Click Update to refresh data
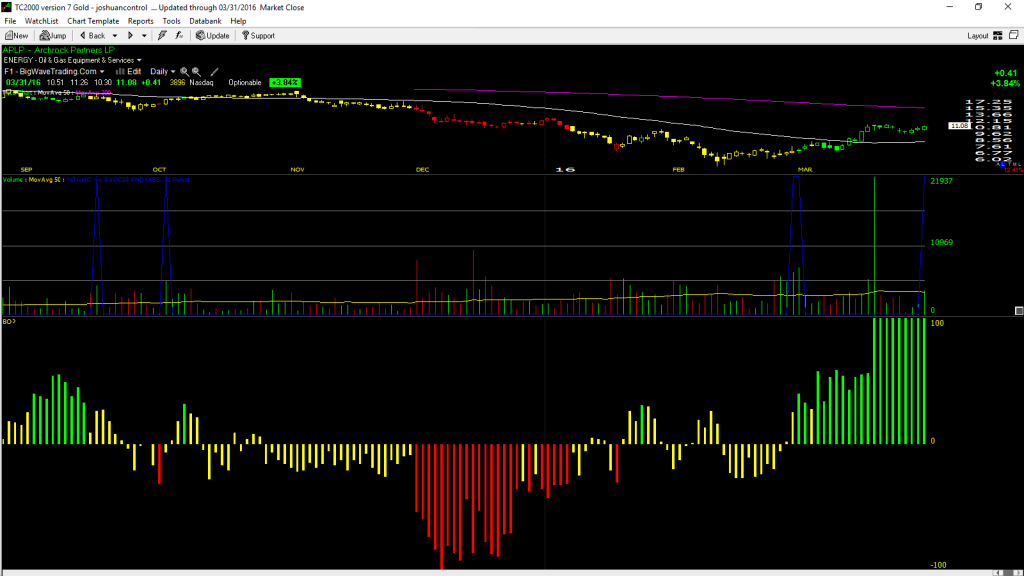Image resolution: width=1024 pixels, height=576 pixels. click(213, 36)
